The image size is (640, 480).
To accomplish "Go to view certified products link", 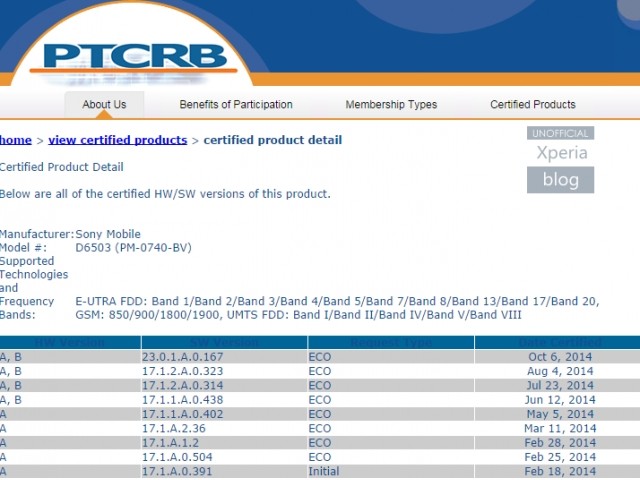I will click(x=118, y=140).
